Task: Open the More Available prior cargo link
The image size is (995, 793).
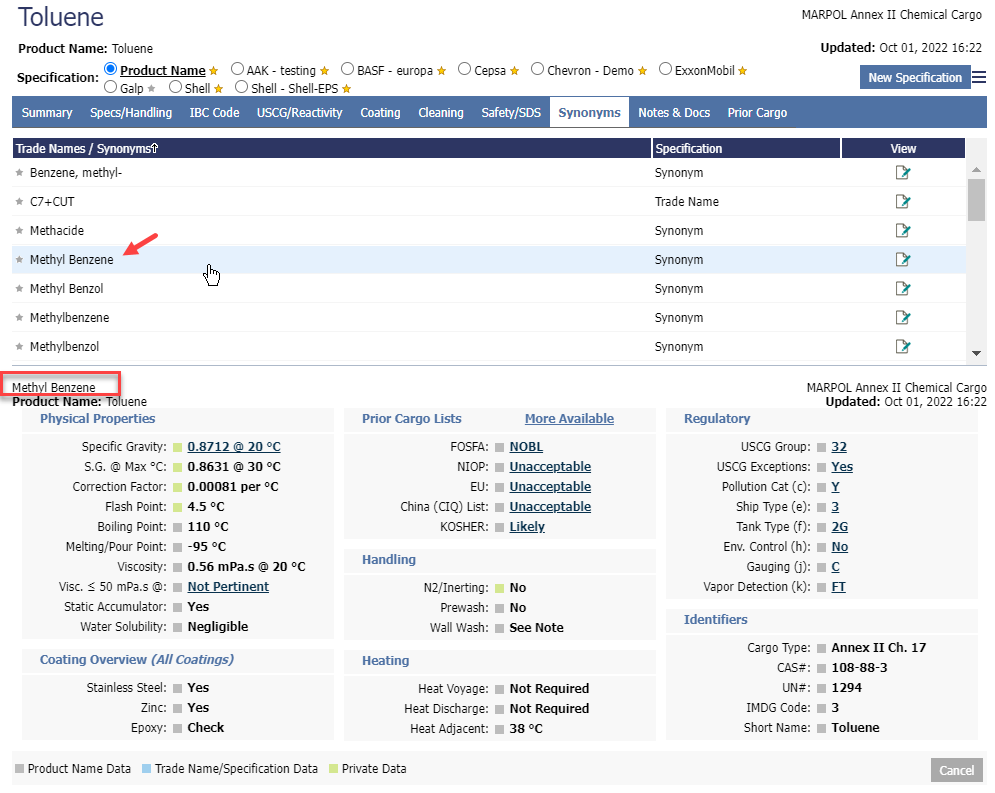Action: pos(569,419)
